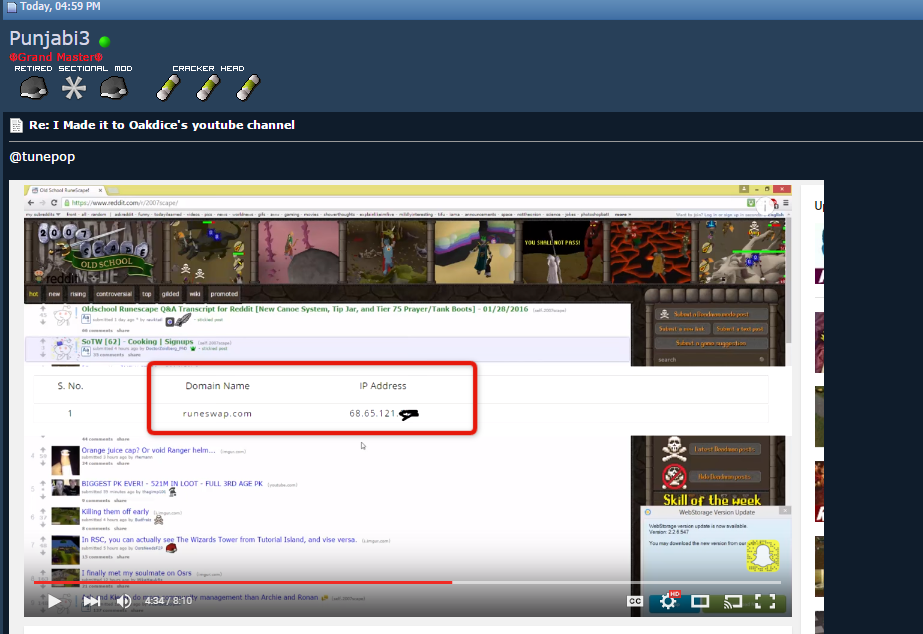Click browser back arrow in video
Viewport: 923px width, 634px height.
tap(31, 203)
